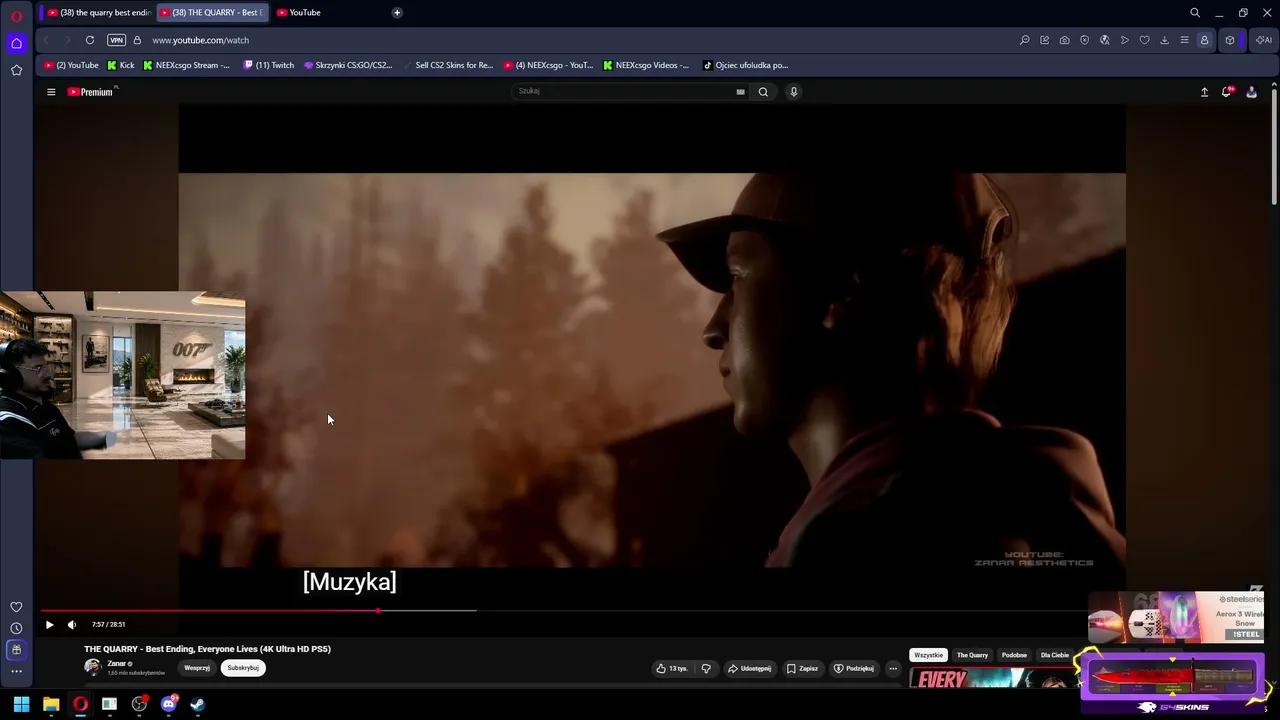This screenshot has height=720, width=1280.
Task: Open the snapshot camera icon in toolbar
Action: [x=1065, y=40]
